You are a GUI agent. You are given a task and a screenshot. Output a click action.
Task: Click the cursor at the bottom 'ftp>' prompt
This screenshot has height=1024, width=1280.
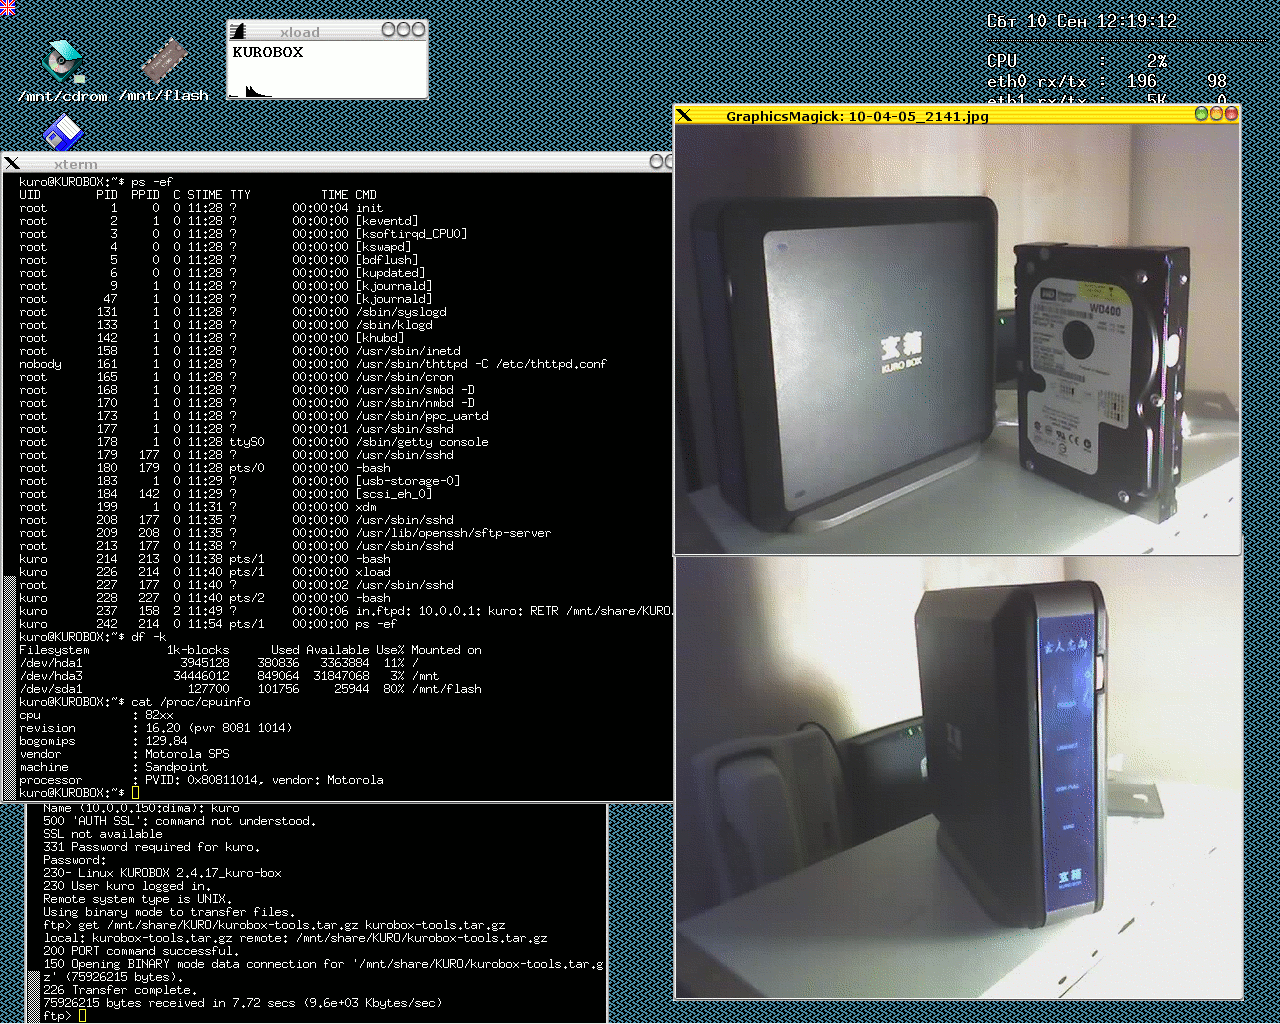(x=82, y=1016)
